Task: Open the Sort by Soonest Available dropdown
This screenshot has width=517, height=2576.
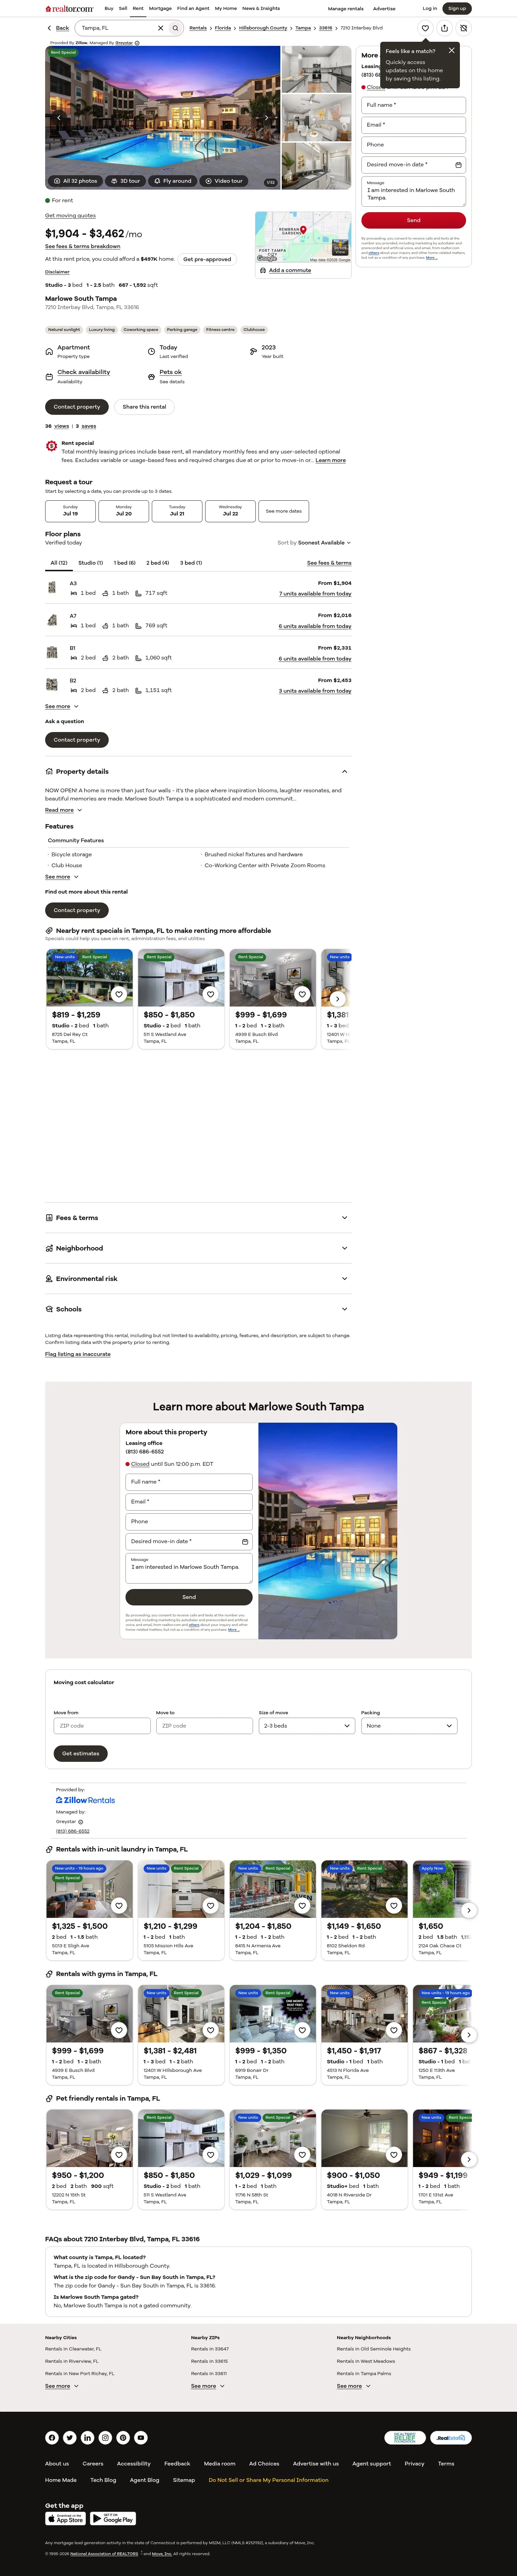Action: (x=314, y=543)
